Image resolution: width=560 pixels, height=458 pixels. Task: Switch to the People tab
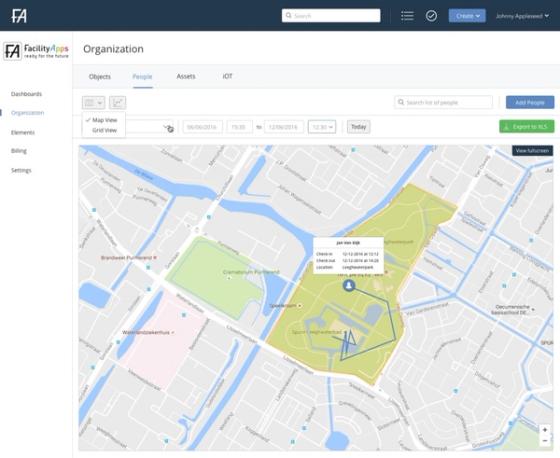click(x=142, y=76)
